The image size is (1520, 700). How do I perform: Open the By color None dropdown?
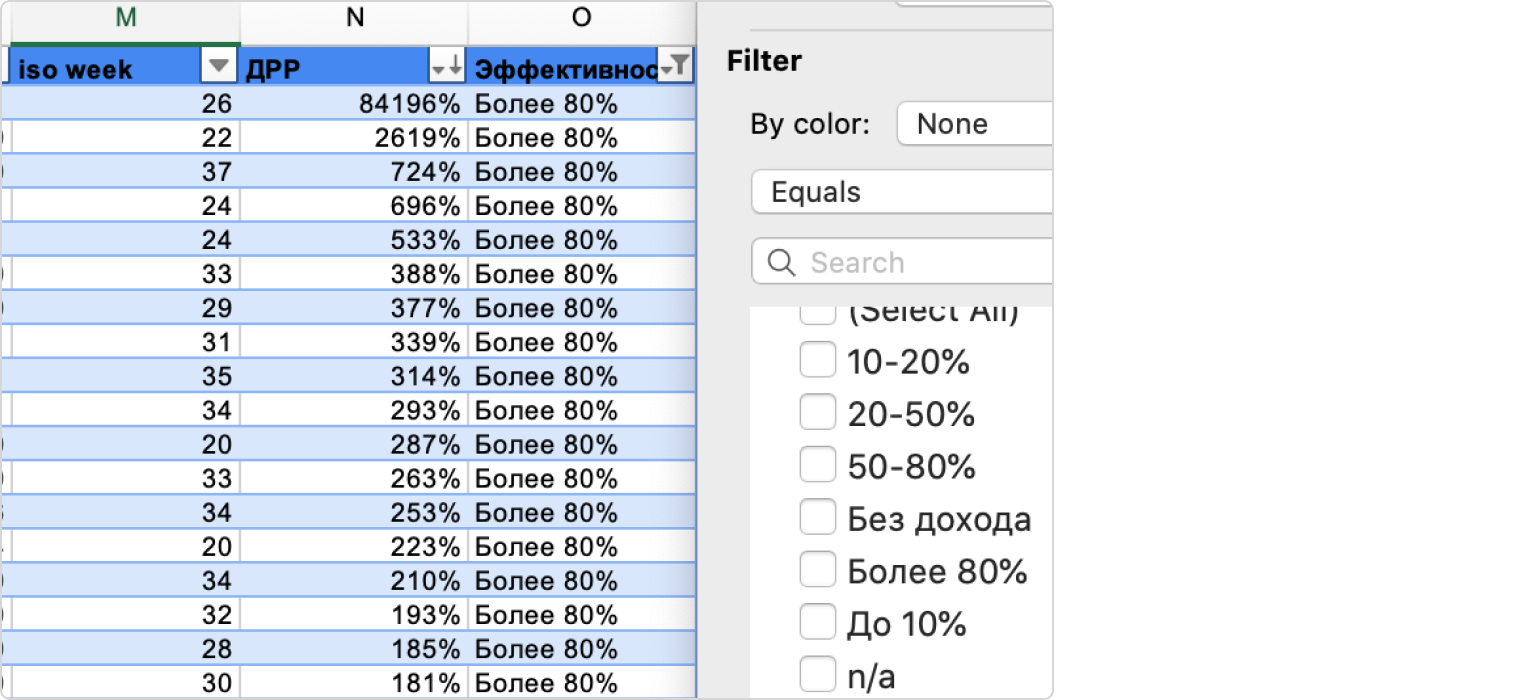click(975, 124)
